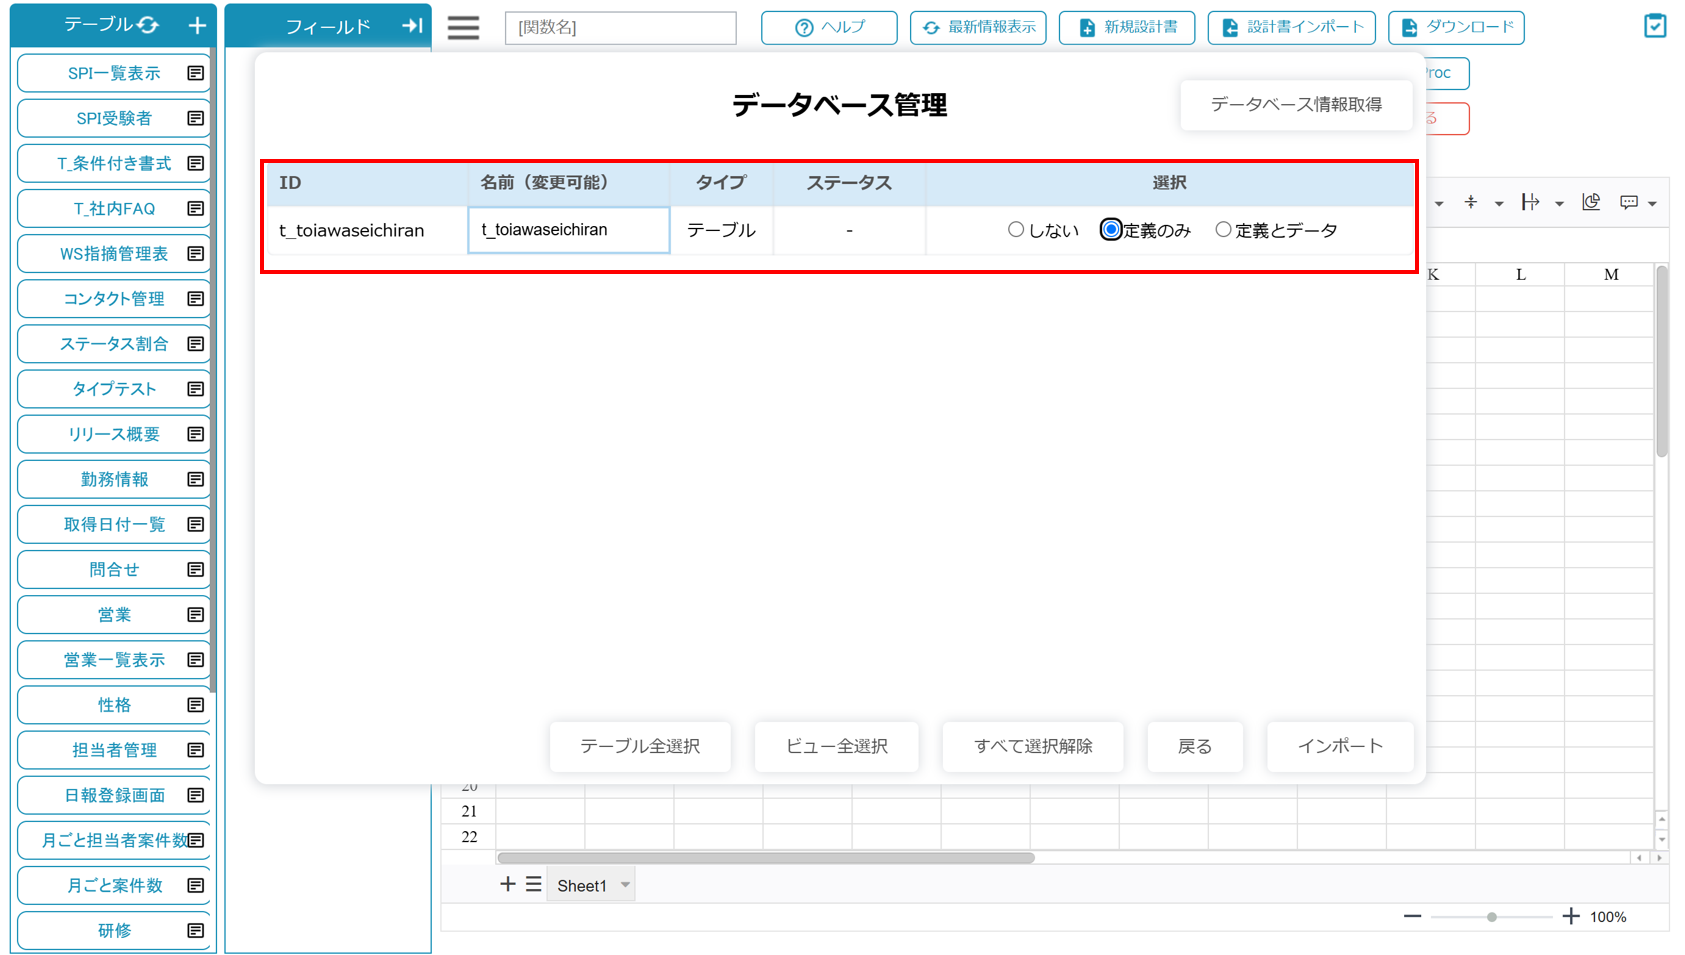1685x955 pixels.
Task: Click the horizontal scrollbar under the spreadsheet
Action: [x=766, y=858]
